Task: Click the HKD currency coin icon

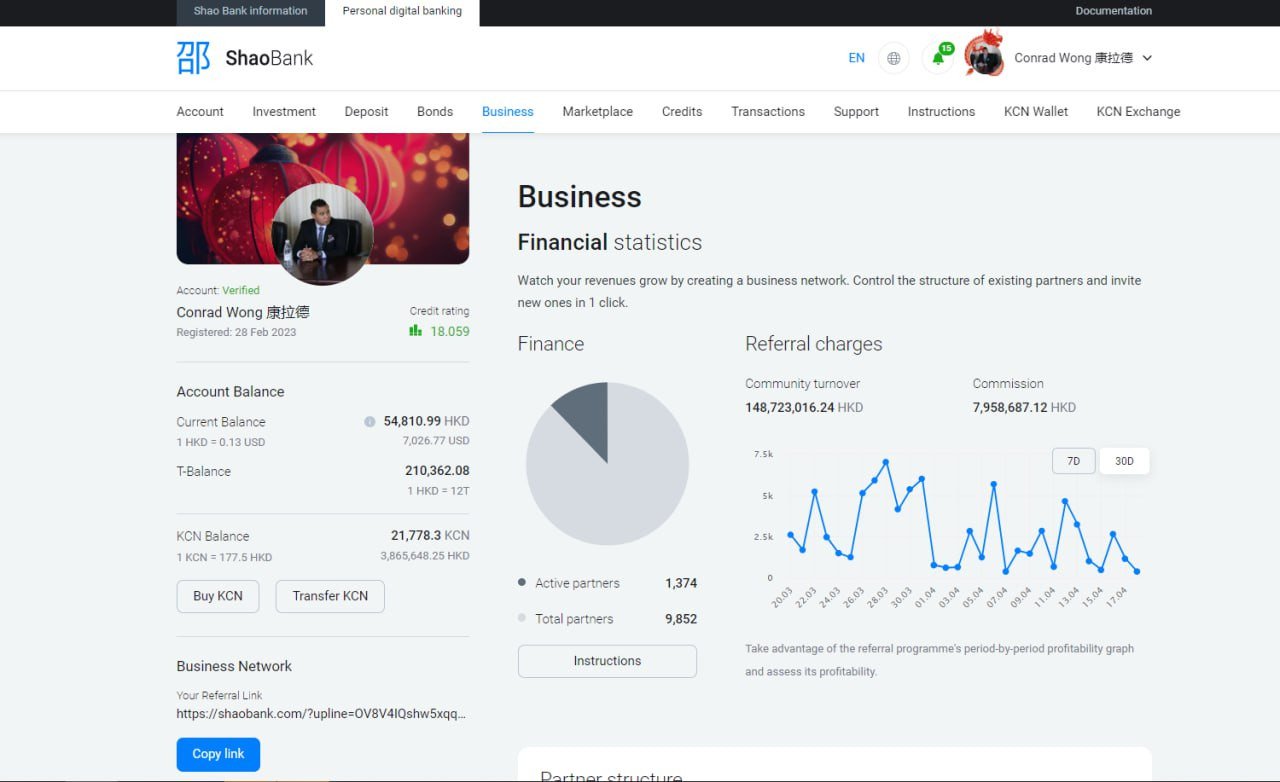Action: tap(370, 422)
